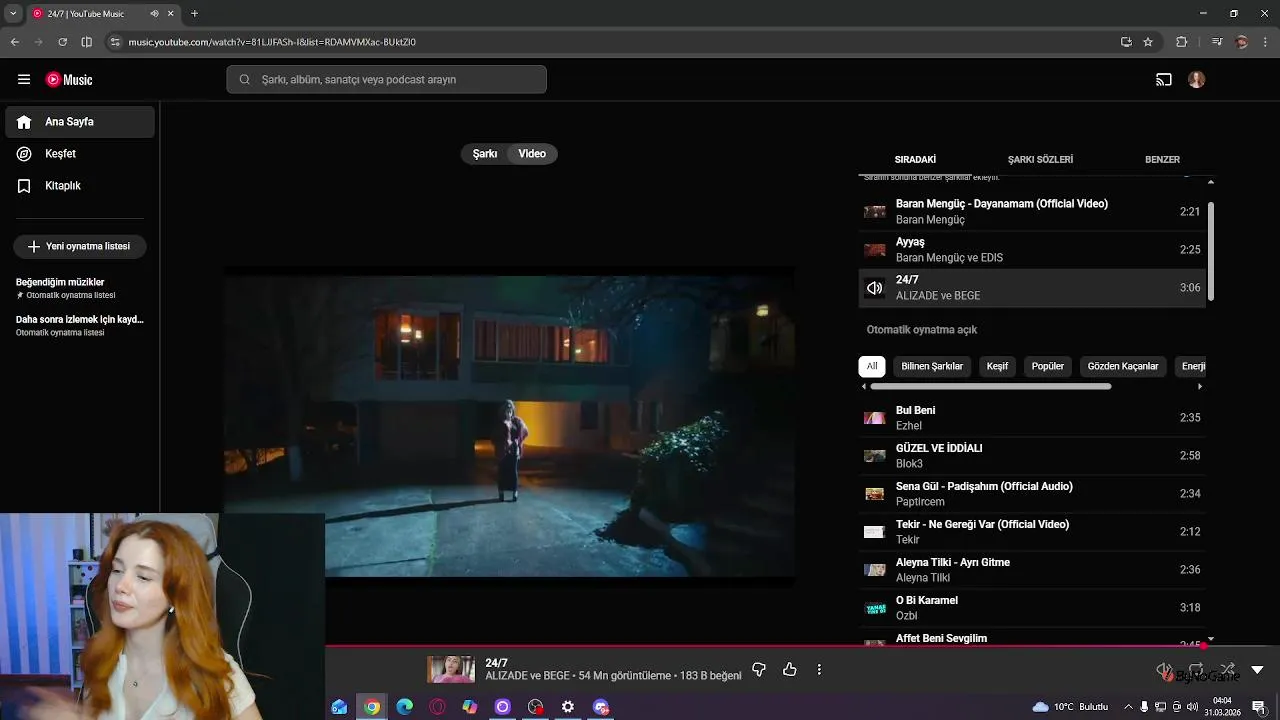
Task: Reload the page
Action: click(x=62, y=42)
